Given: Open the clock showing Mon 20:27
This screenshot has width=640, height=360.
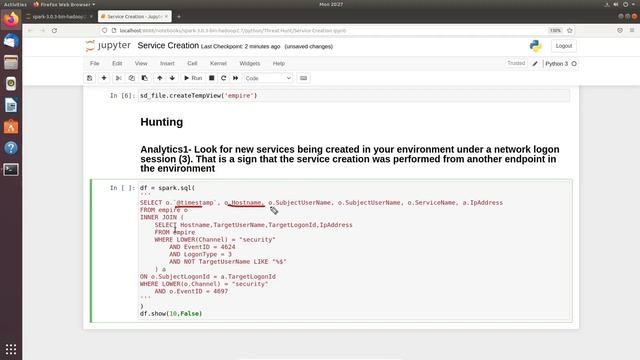Looking at the screenshot, I should point(331,4).
